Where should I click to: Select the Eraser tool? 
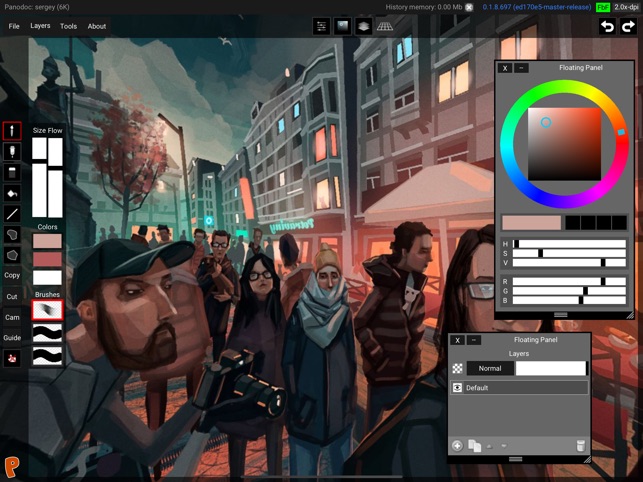tap(12, 172)
